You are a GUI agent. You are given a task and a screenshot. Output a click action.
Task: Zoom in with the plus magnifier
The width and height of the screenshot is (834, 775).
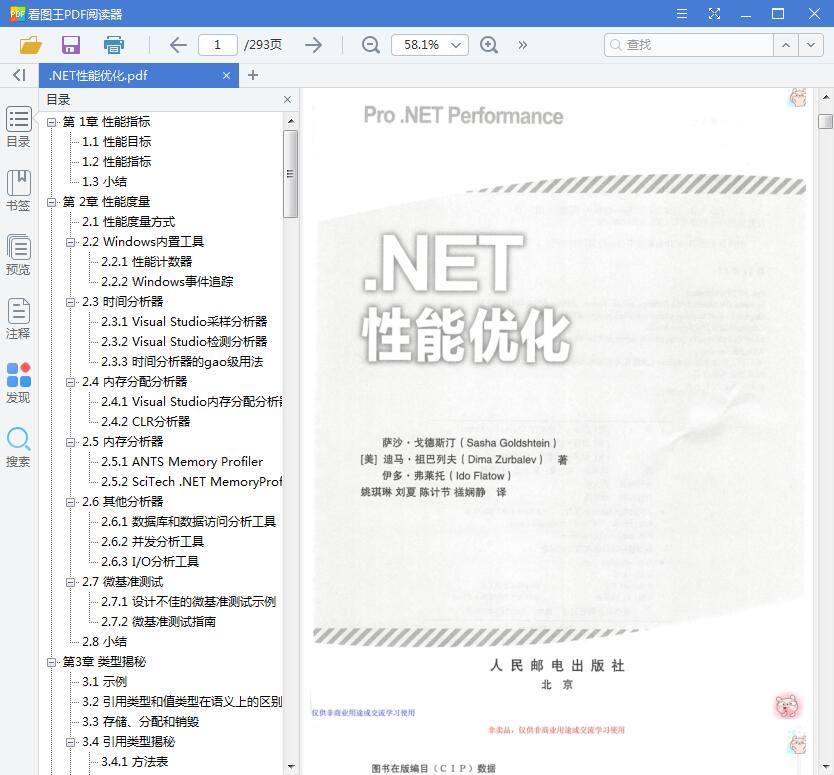click(x=488, y=45)
